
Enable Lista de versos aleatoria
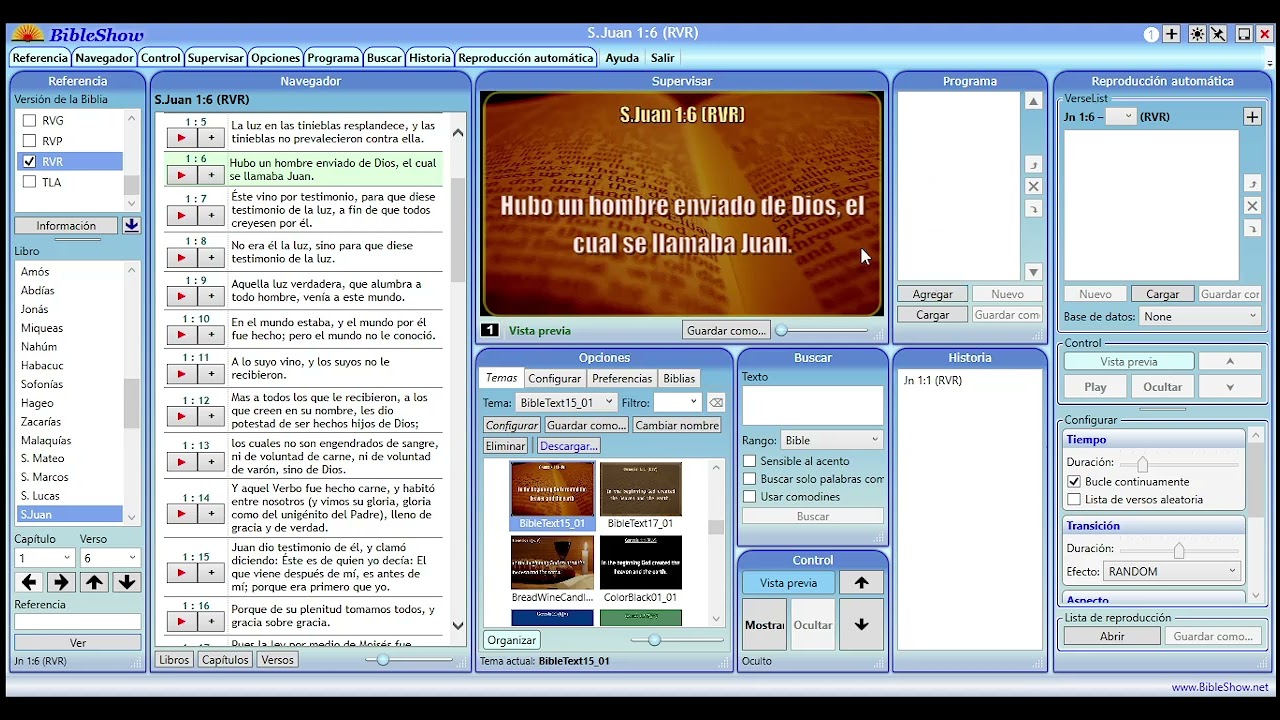coord(1074,499)
